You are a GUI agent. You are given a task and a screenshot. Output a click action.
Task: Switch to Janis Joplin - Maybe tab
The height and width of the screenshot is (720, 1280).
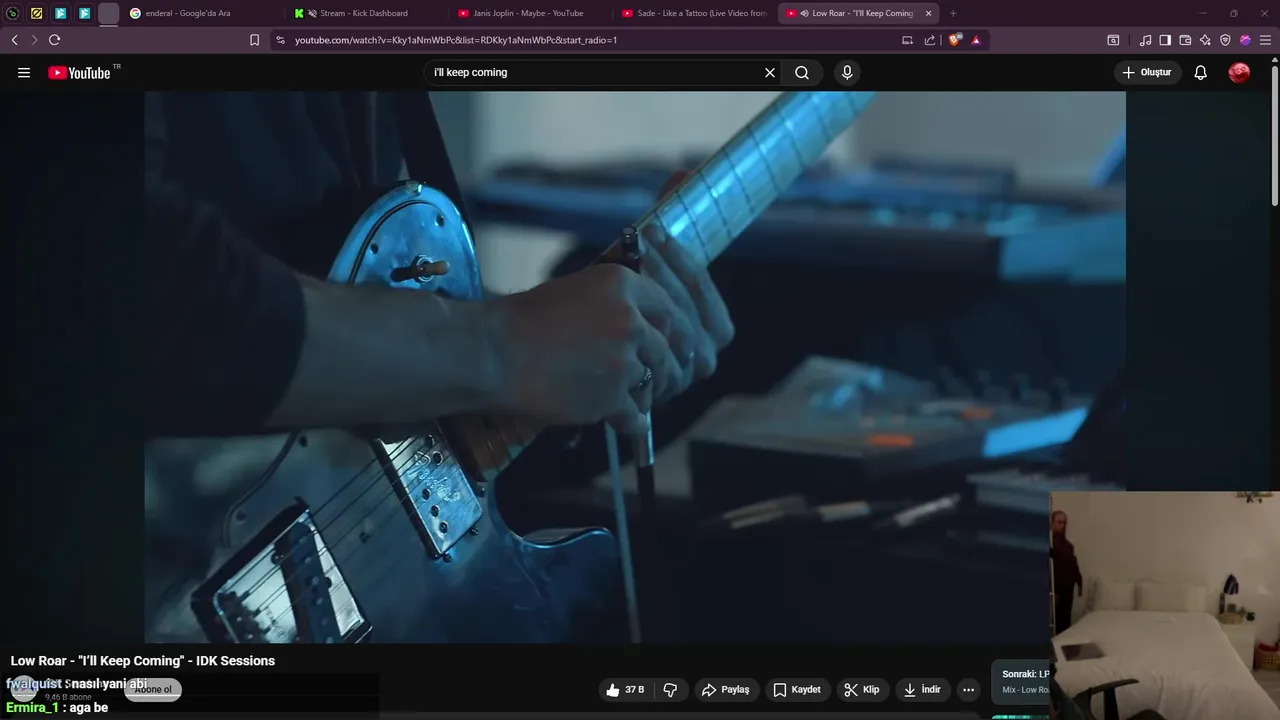point(530,13)
